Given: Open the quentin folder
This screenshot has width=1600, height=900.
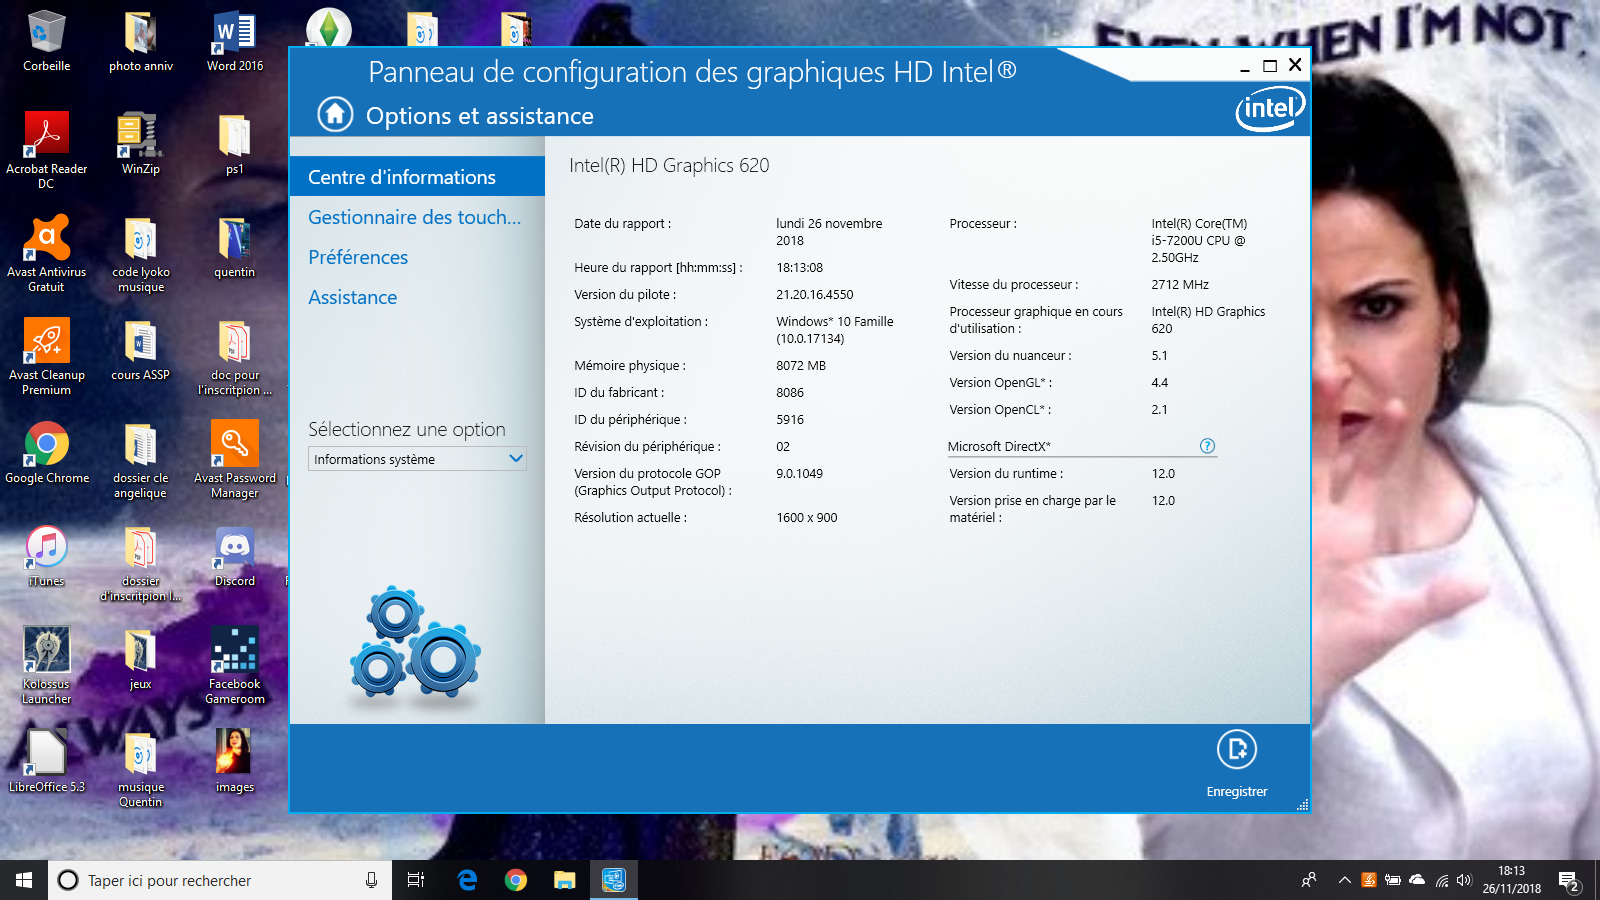Looking at the screenshot, I should pos(235,248).
